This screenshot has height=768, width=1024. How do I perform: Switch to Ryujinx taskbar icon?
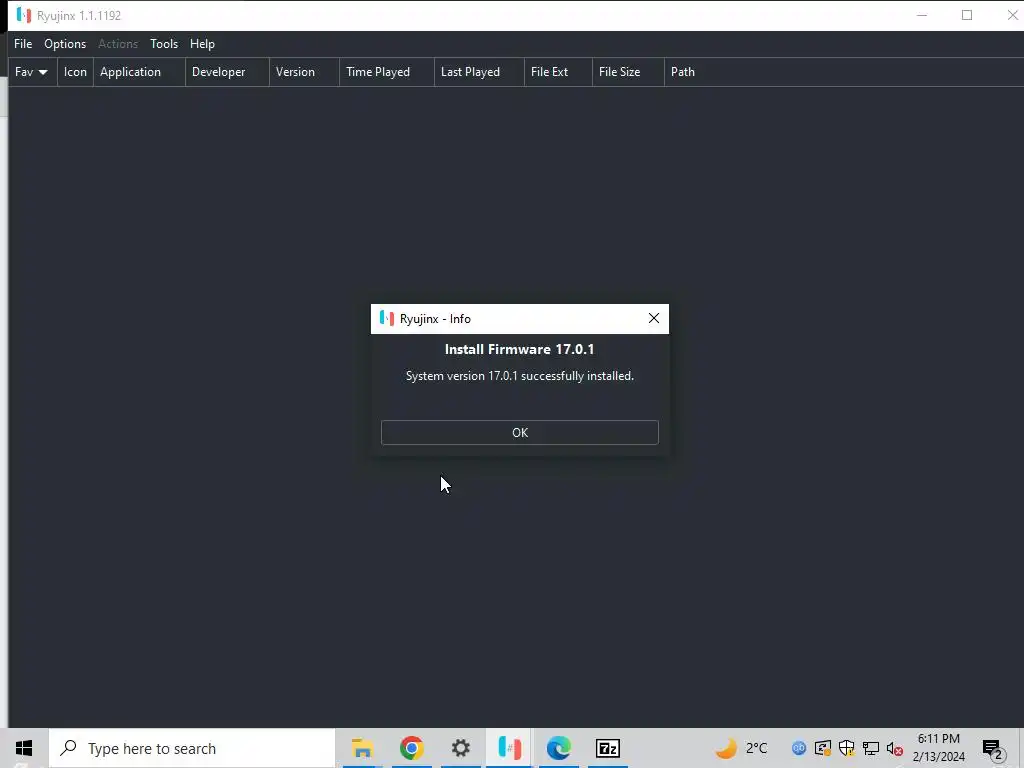click(x=509, y=748)
